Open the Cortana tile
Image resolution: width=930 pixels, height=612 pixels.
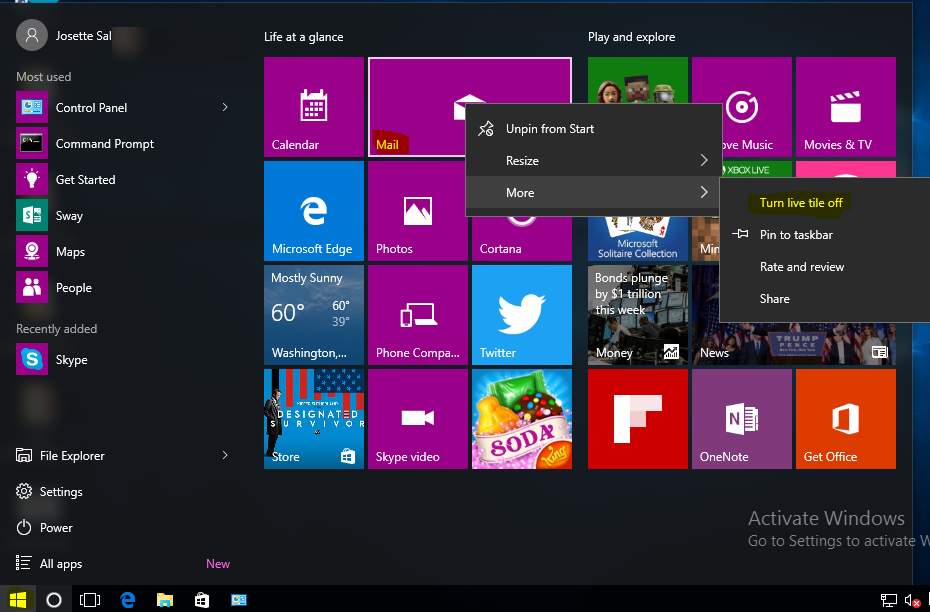pos(522,238)
